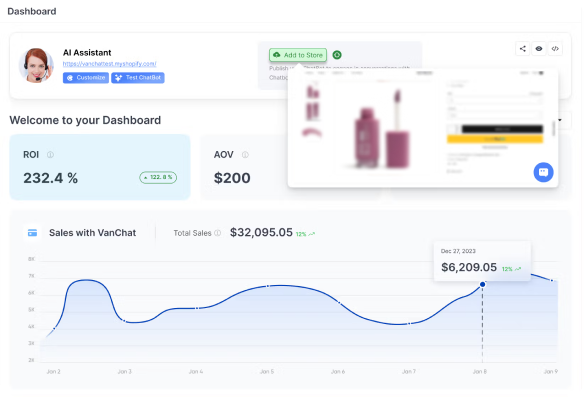Click the Dec 27, 2023 tooltip date
Viewport: 584px width, 397px height.
(458, 251)
